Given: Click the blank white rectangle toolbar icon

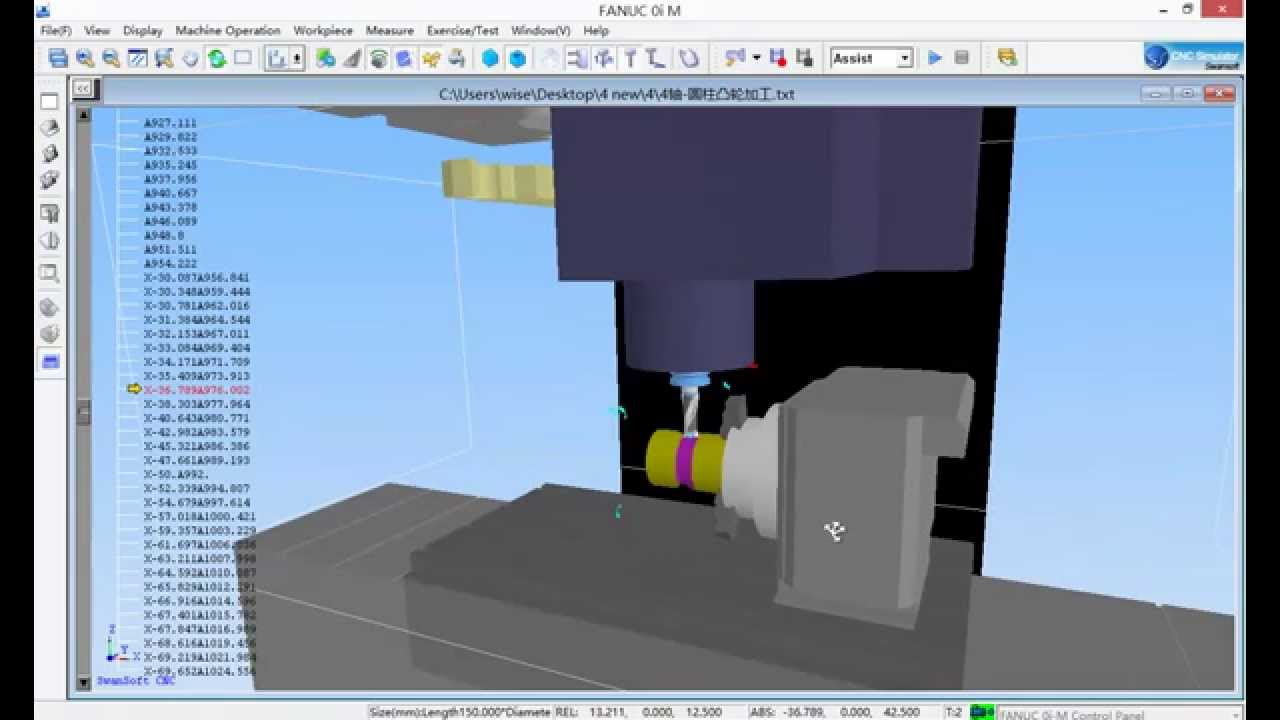Looking at the screenshot, I should 243,58.
